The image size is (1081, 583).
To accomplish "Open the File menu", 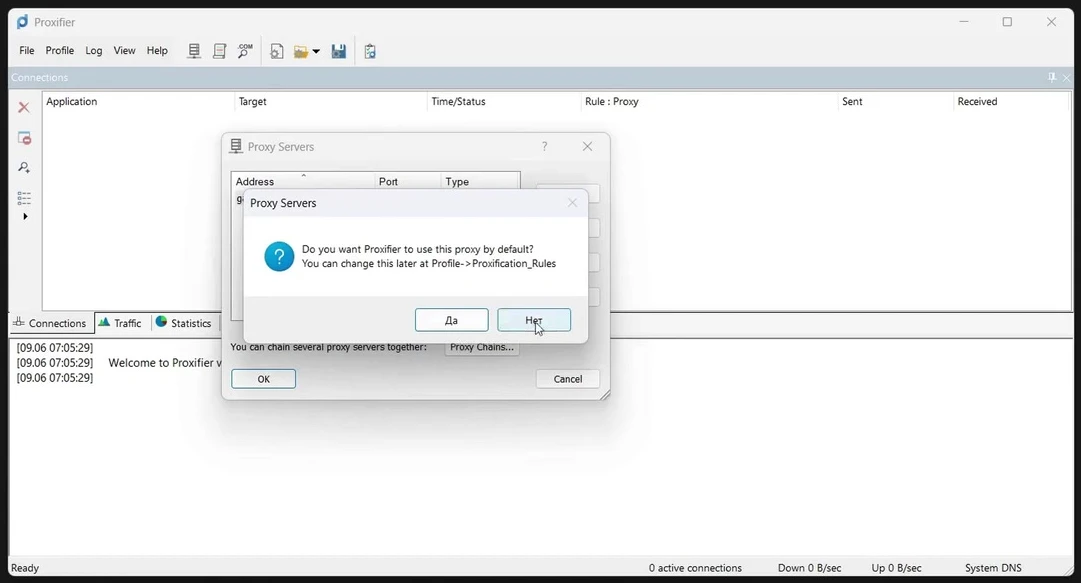I will pyautogui.click(x=27, y=50).
